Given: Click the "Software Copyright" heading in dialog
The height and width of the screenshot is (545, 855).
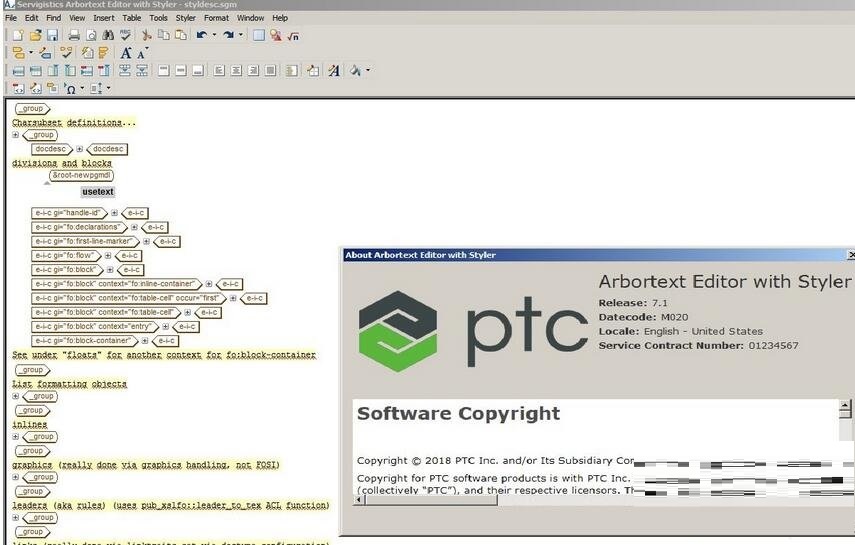Looking at the screenshot, I should pyautogui.click(x=458, y=414).
